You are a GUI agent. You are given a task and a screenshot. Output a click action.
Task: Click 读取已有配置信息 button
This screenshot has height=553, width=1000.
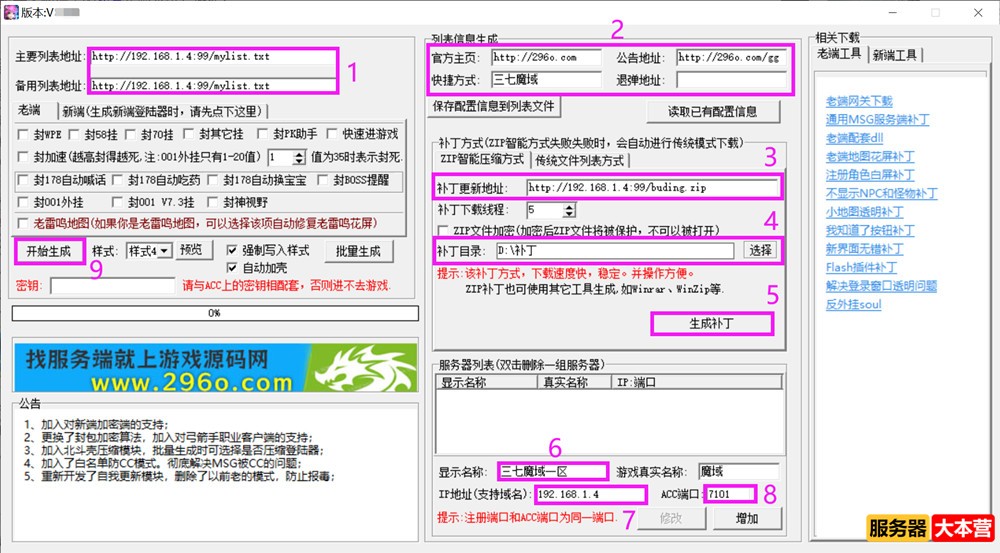712,112
